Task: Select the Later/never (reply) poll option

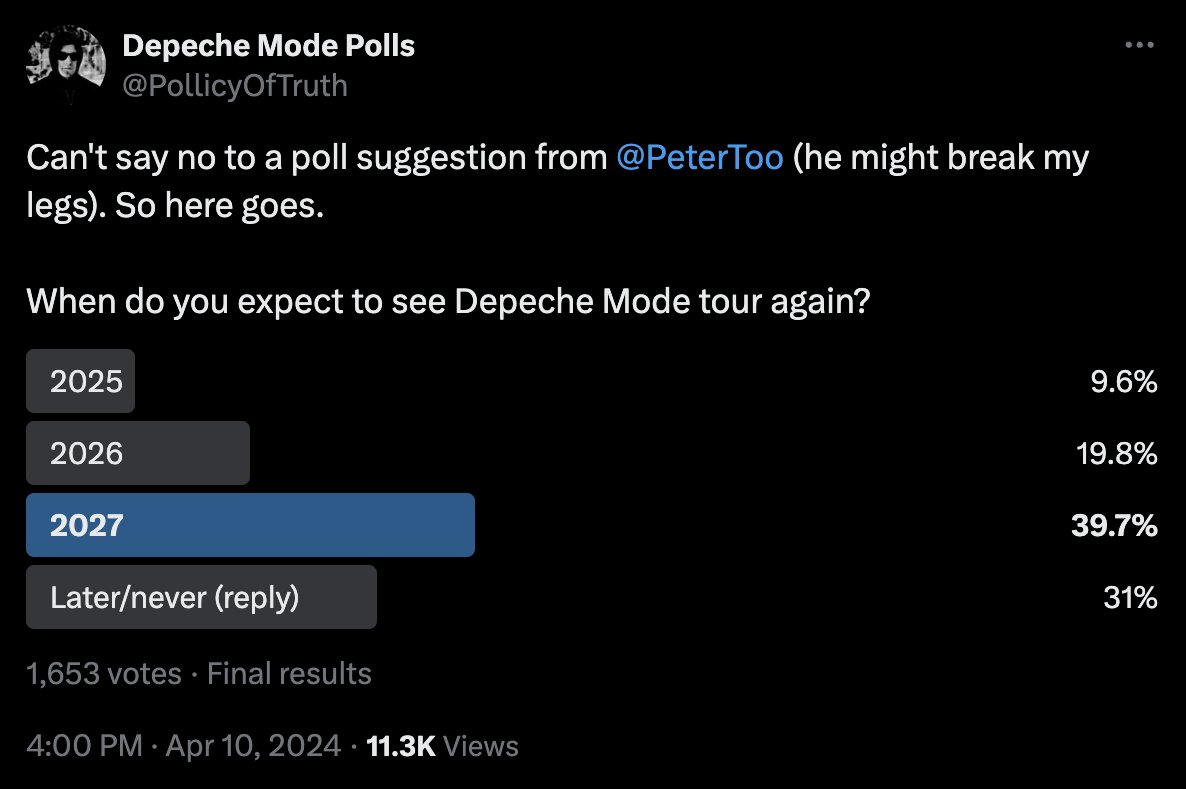Action: tap(201, 597)
